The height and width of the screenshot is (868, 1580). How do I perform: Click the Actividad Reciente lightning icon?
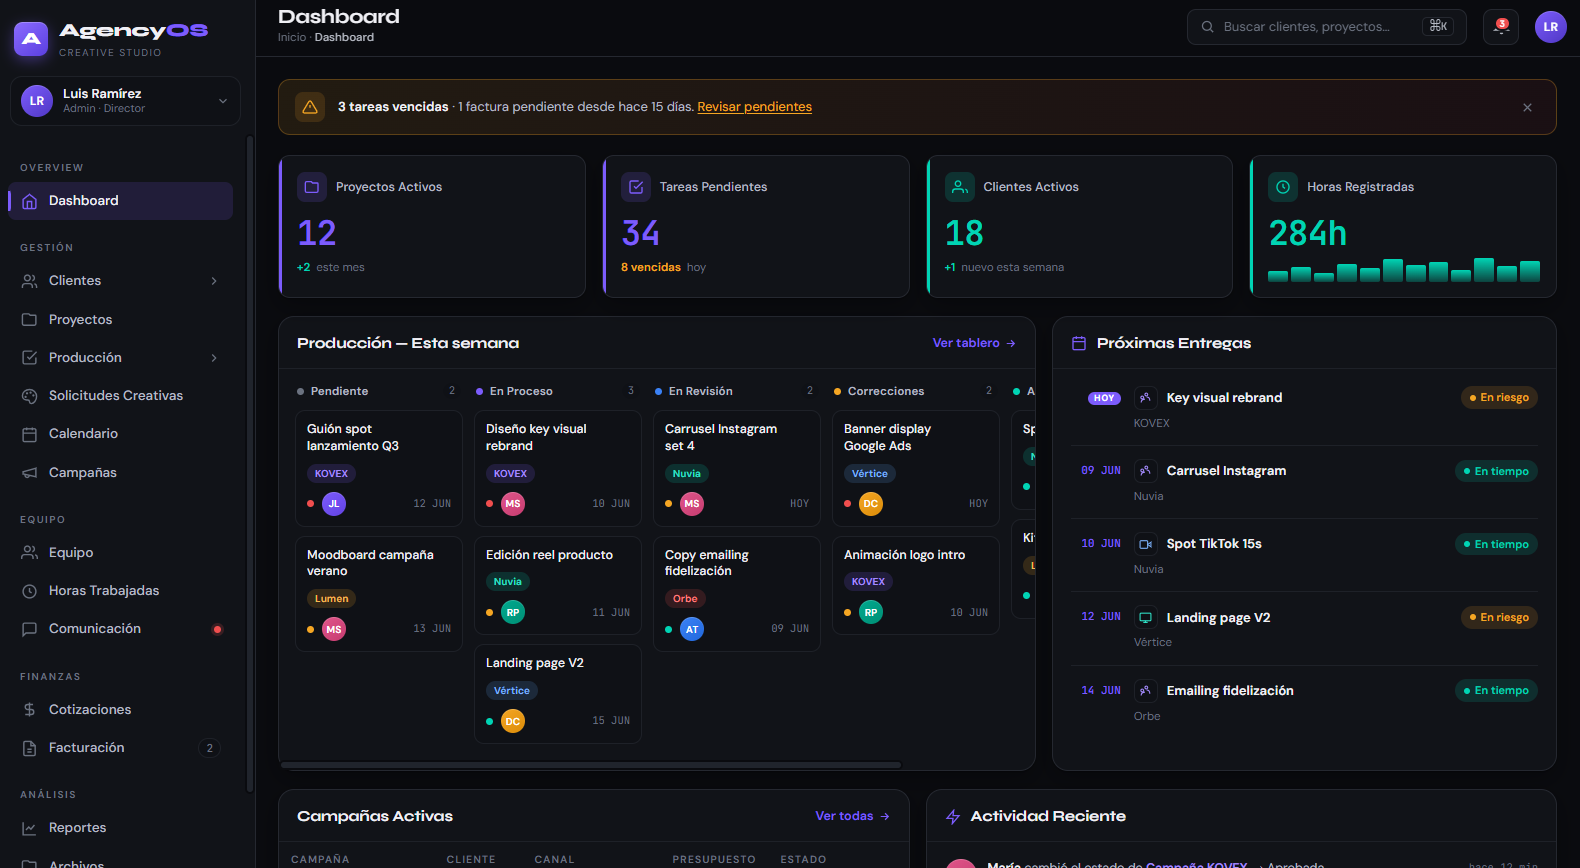pos(953,817)
